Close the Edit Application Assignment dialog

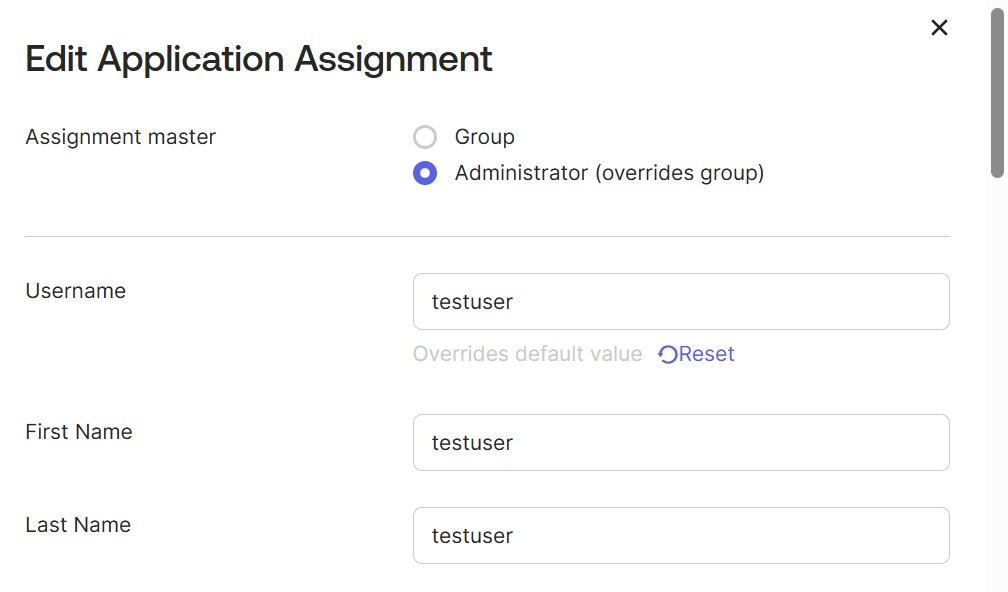939,28
